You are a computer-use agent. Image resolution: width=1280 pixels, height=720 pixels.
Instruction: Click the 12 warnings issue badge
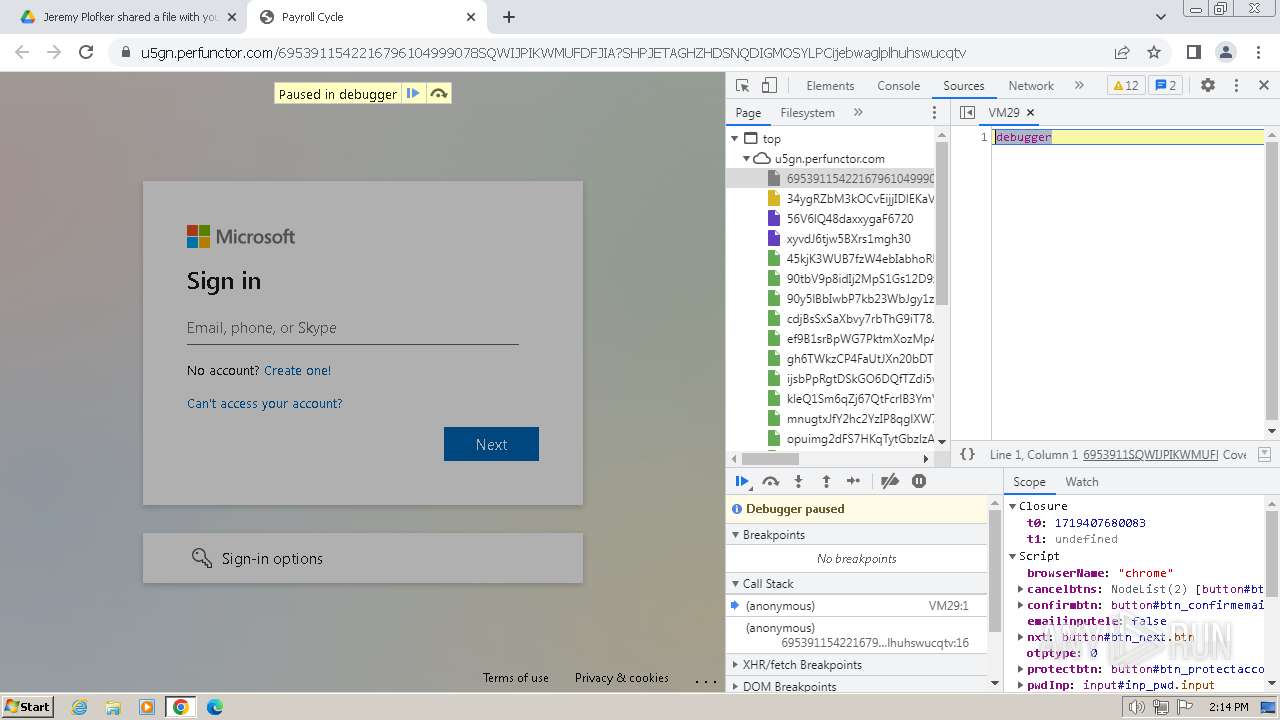coord(1125,86)
